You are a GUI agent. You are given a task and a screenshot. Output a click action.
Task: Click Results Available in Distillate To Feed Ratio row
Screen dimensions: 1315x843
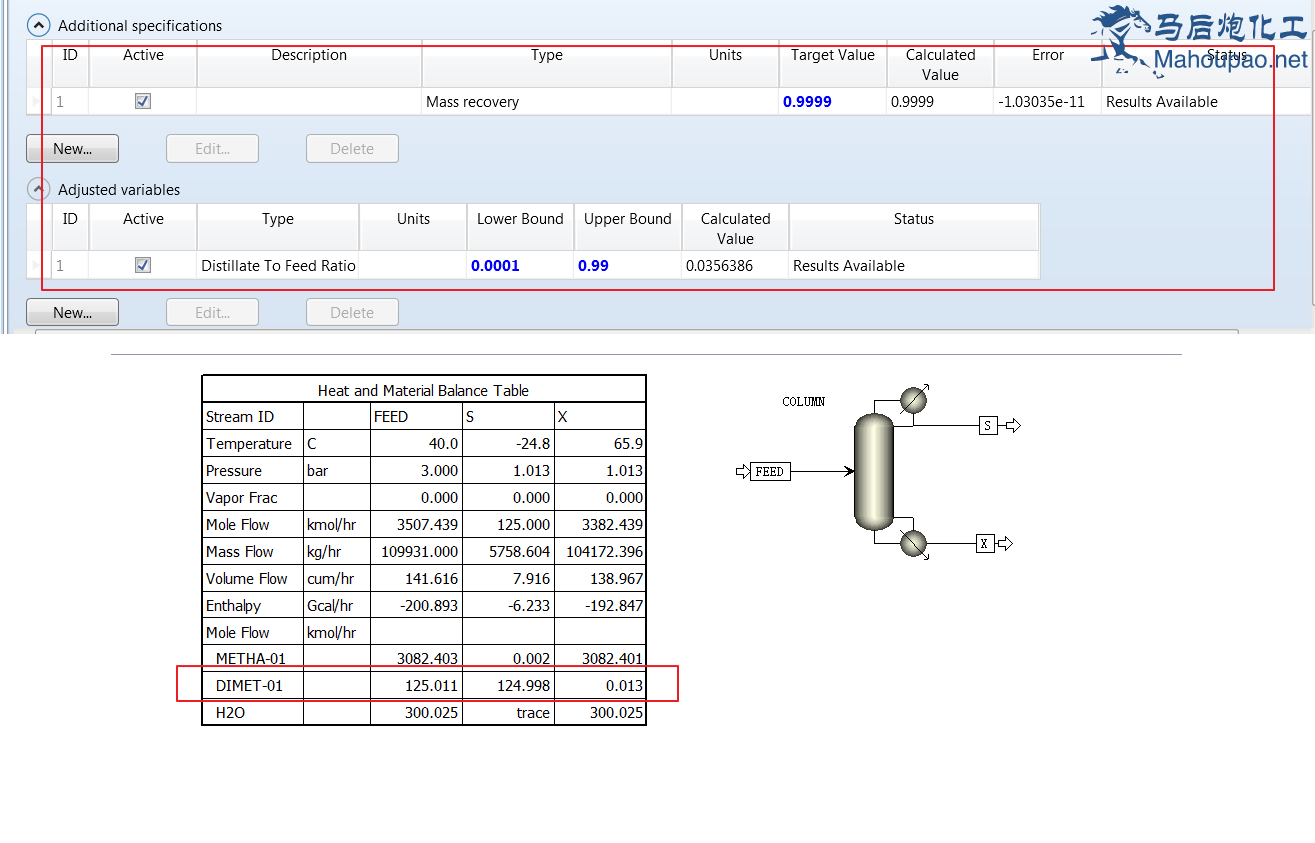[849, 265]
